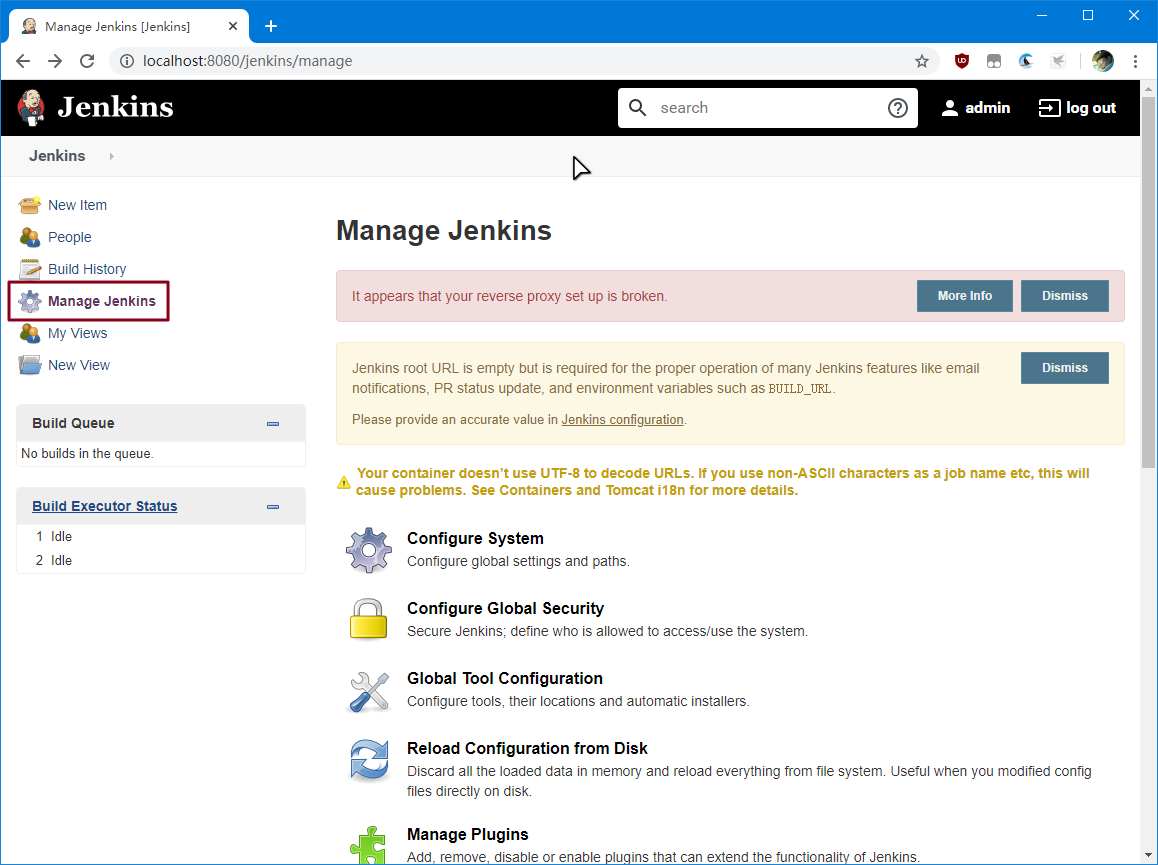The image size is (1158, 865).
Task: Click the scrollbar down arrow
Action: pos(1148,855)
